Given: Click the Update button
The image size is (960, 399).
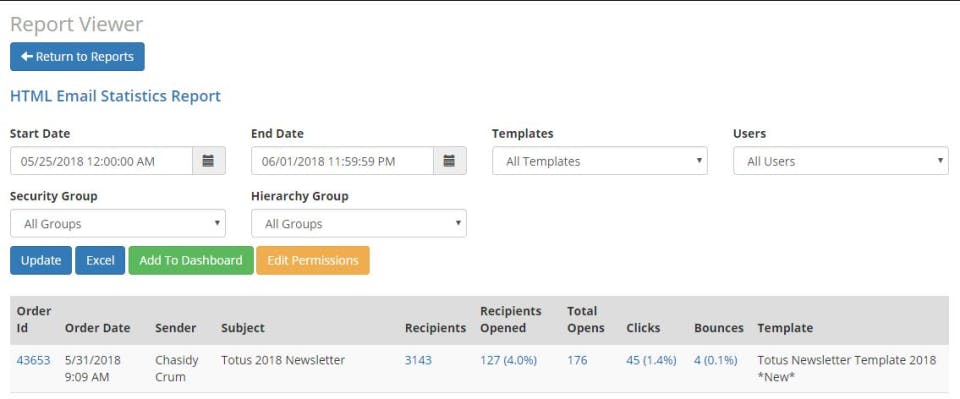Looking at the screenshot, I should click(41, 260).
